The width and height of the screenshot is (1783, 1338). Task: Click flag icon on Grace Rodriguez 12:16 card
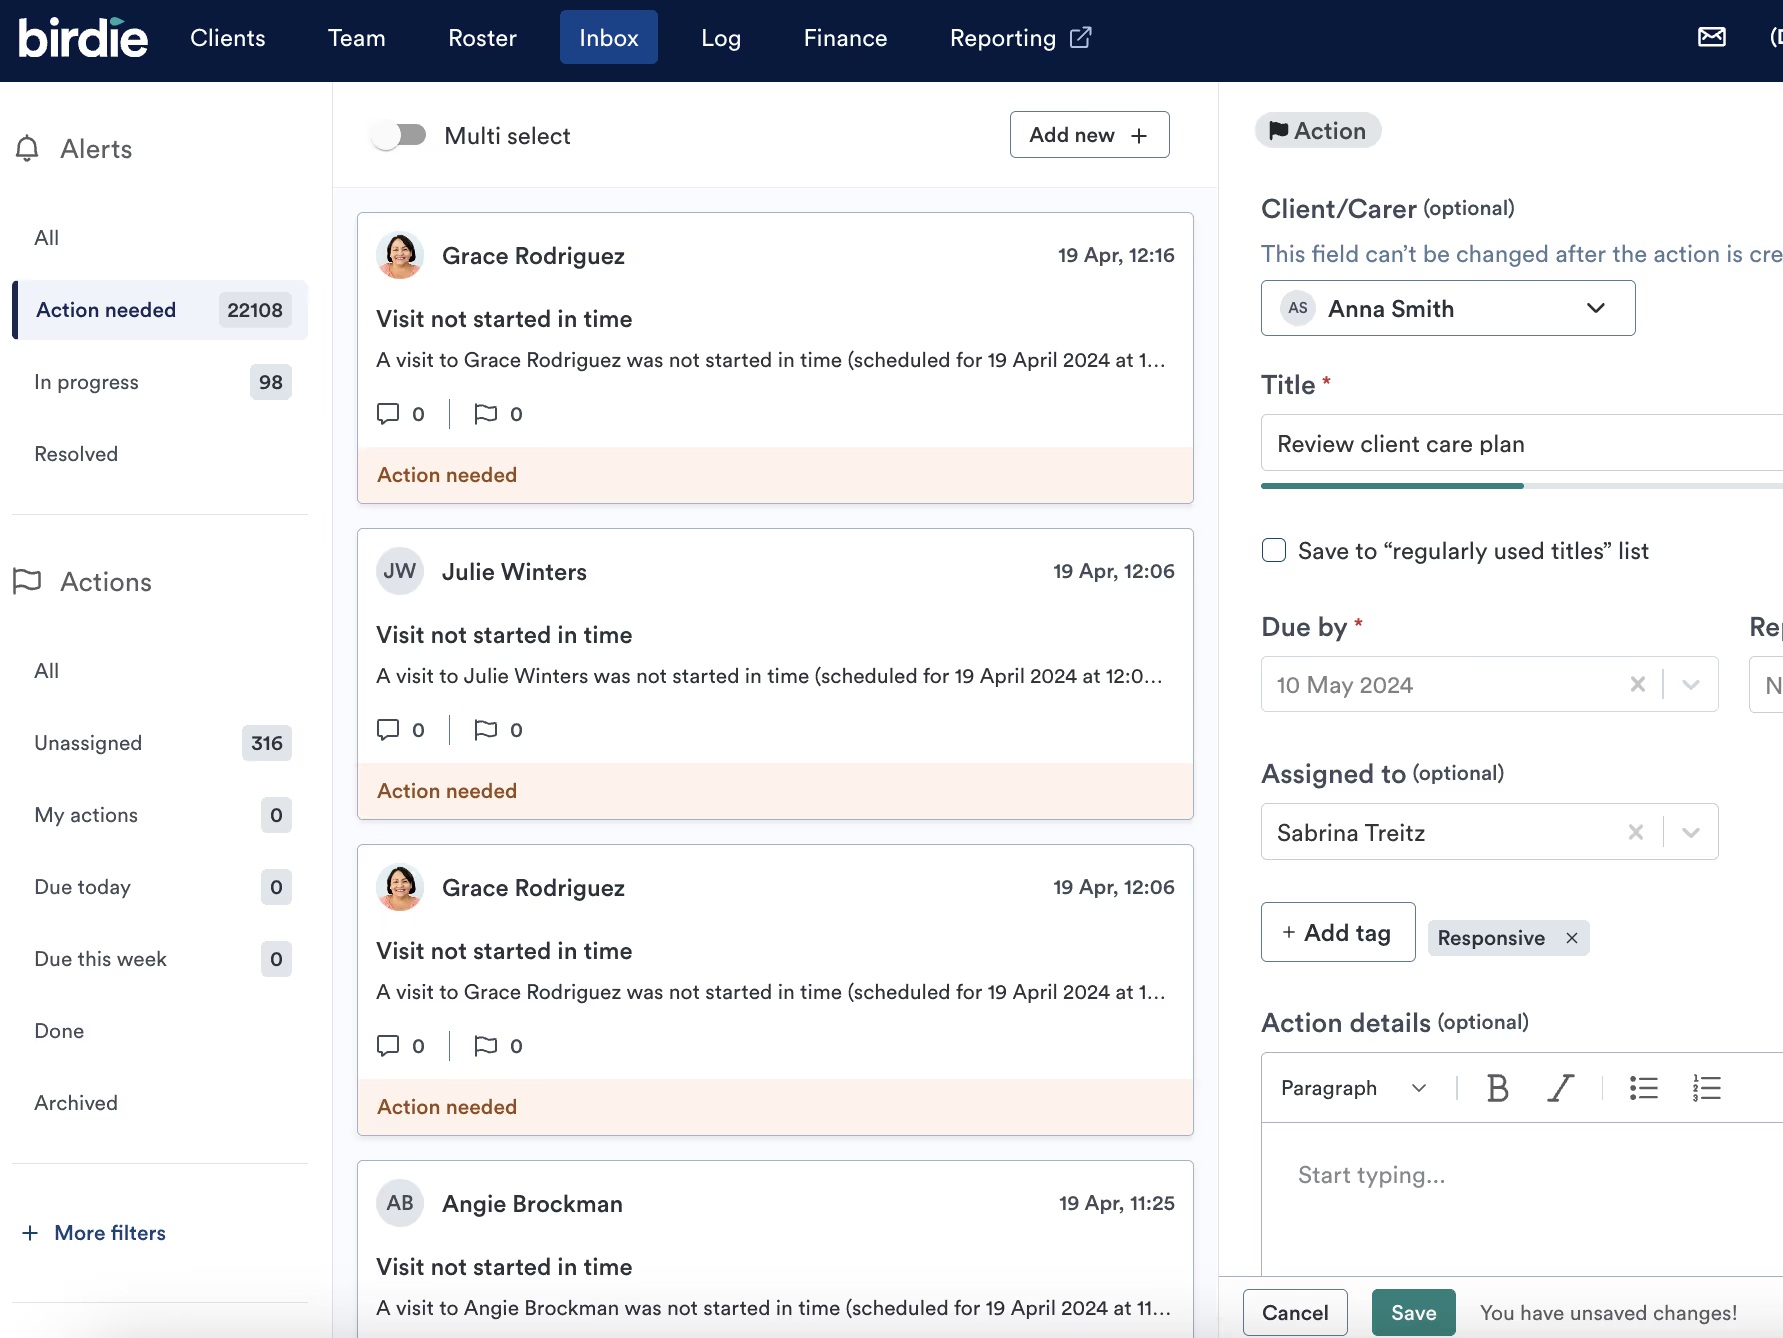486,413
